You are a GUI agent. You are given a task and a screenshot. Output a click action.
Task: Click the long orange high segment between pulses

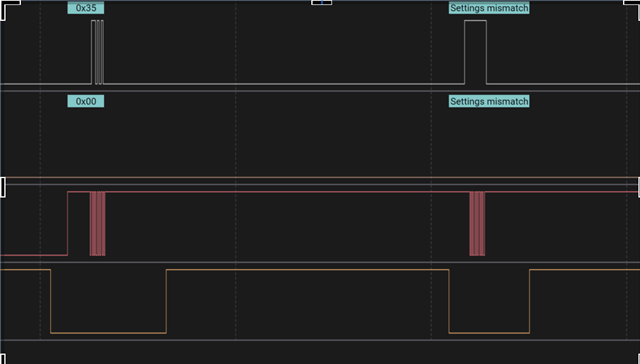click(x=307, y=270)
